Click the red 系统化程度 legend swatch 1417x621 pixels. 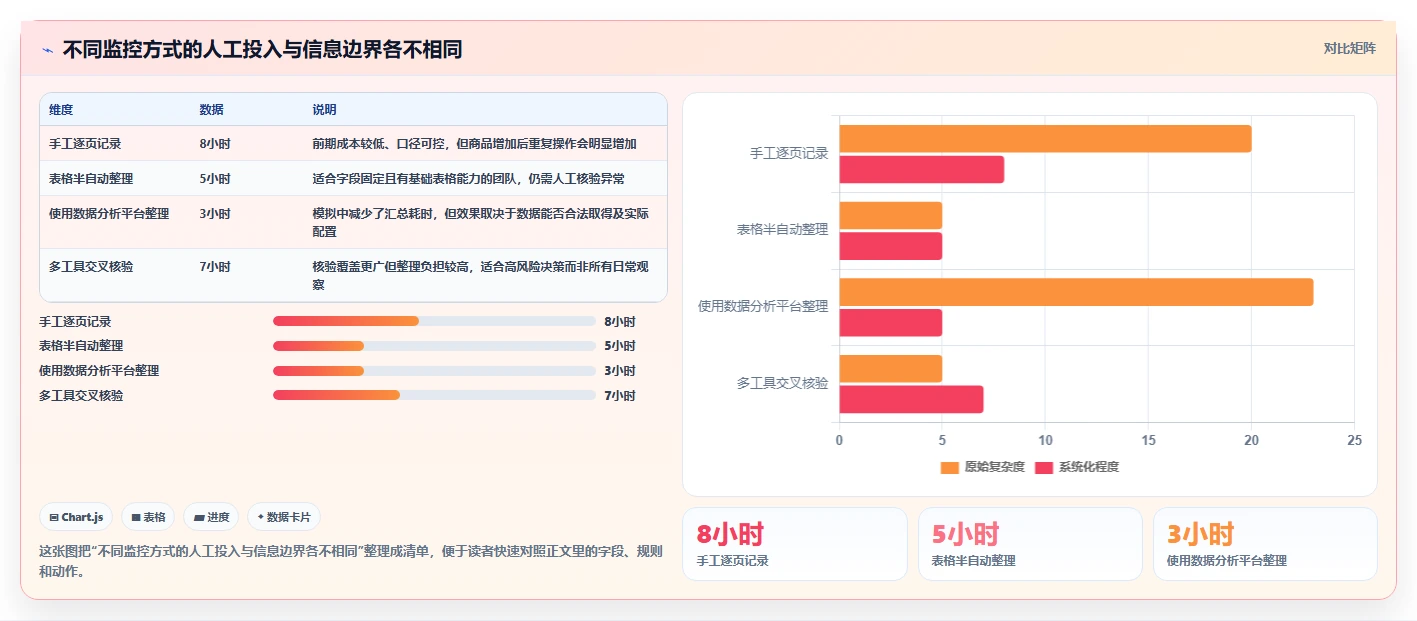click(1043, 467)
